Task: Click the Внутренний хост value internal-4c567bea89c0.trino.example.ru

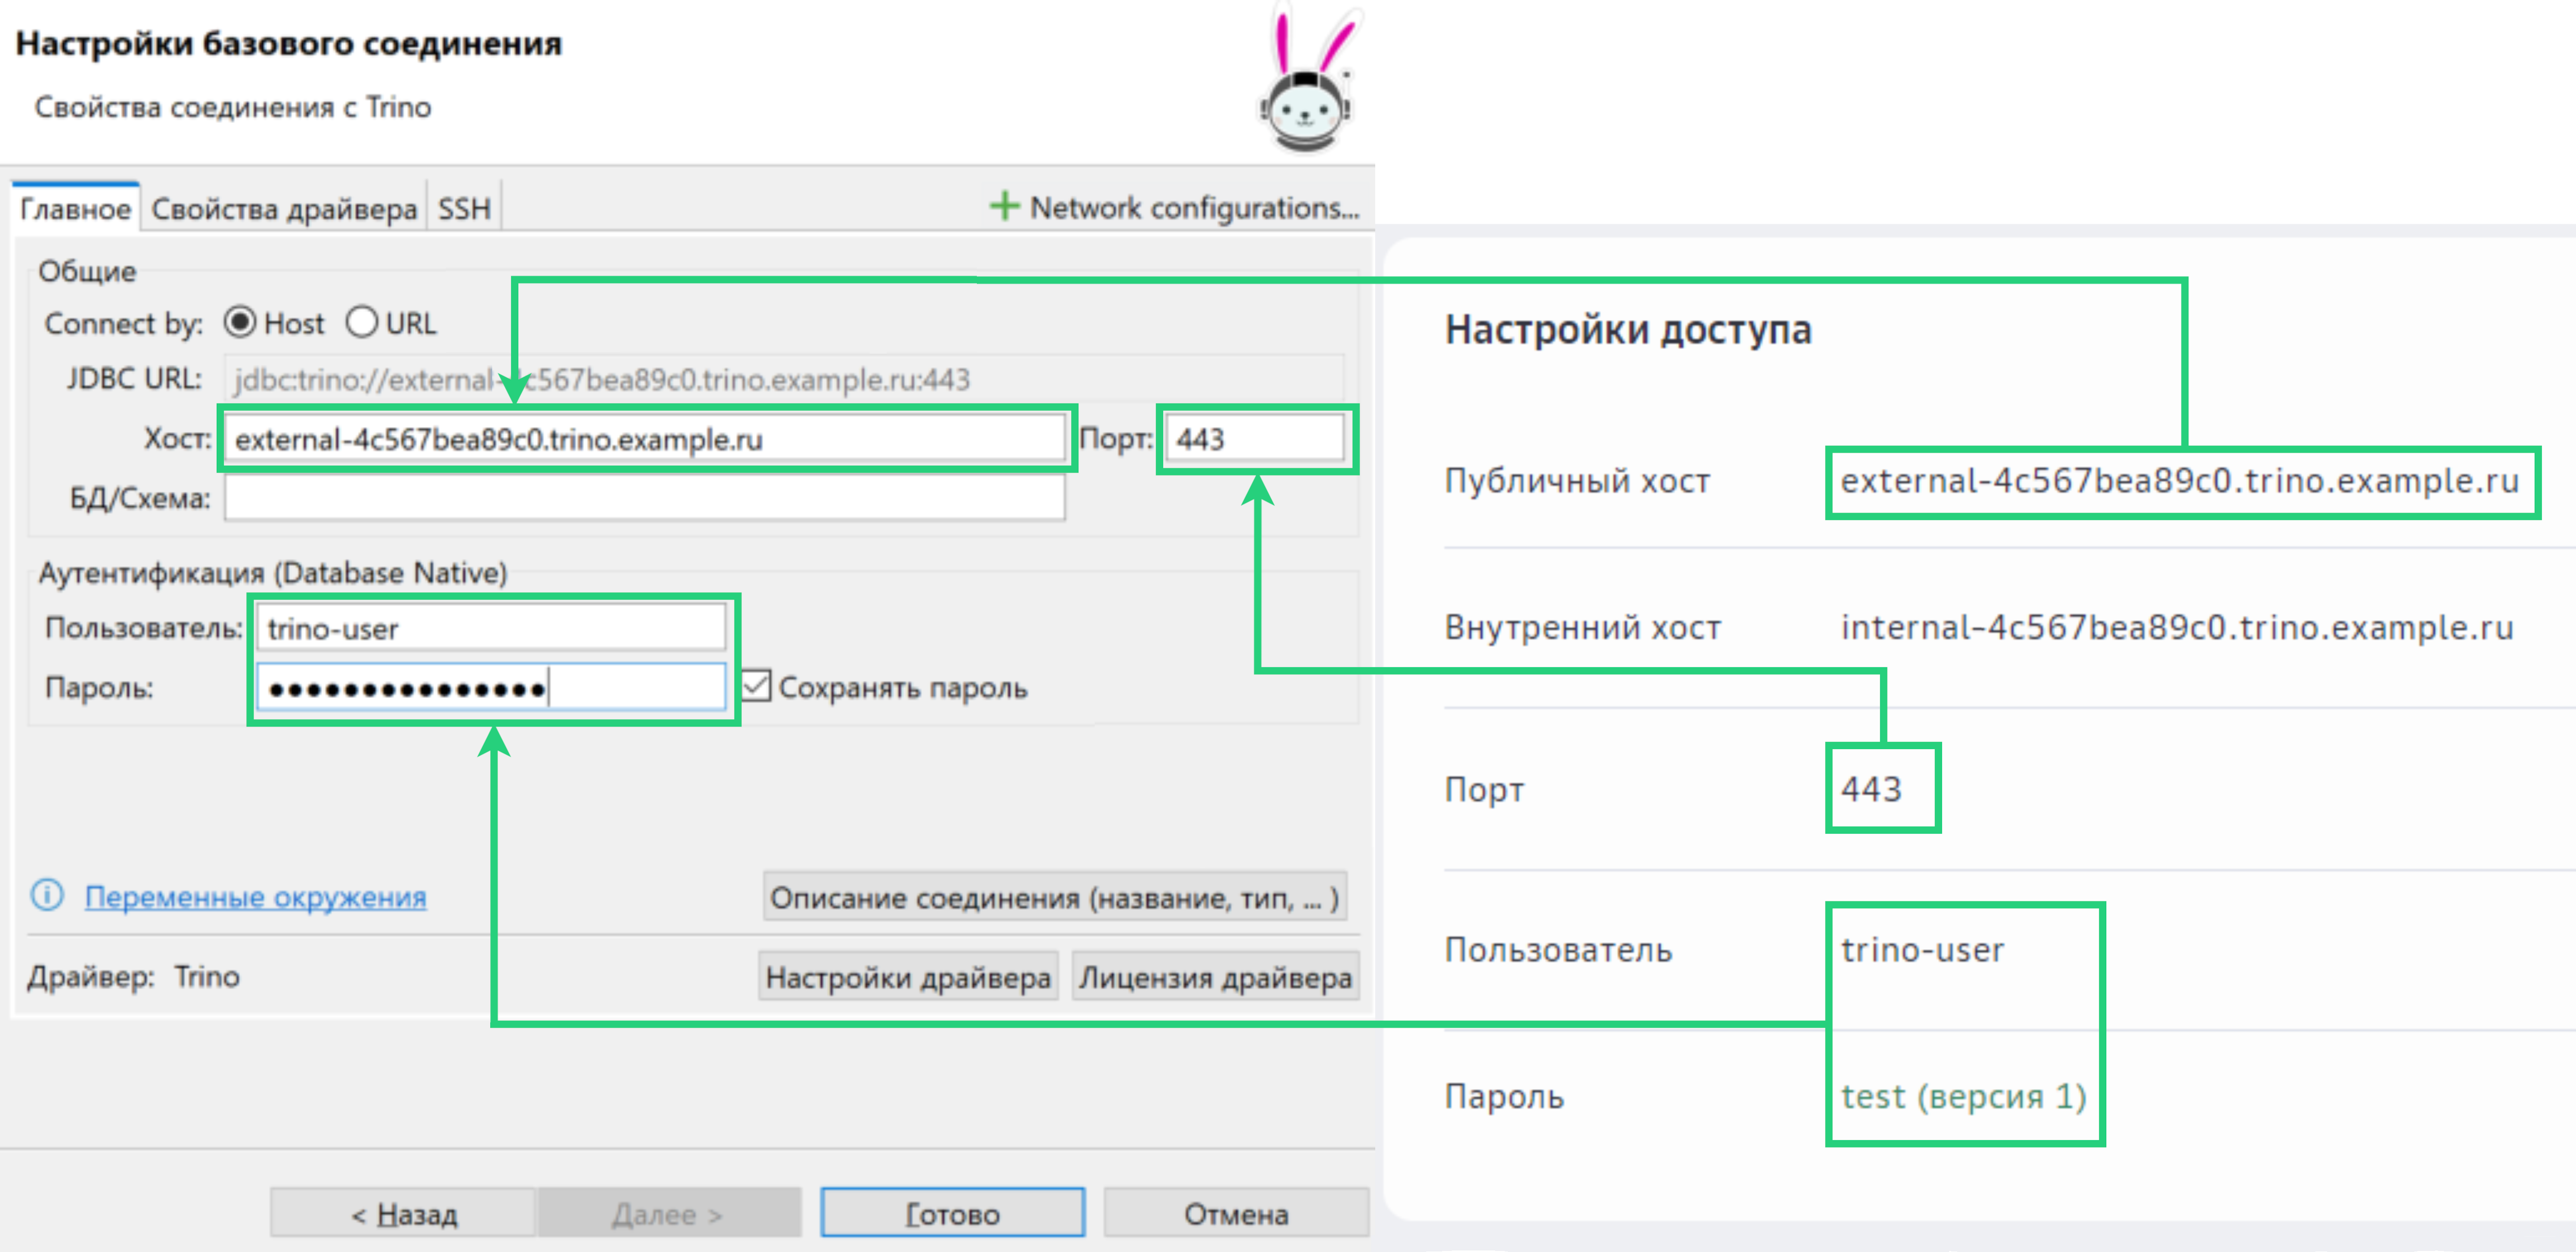Action: pyautogui.click(x=2177, y=628)
